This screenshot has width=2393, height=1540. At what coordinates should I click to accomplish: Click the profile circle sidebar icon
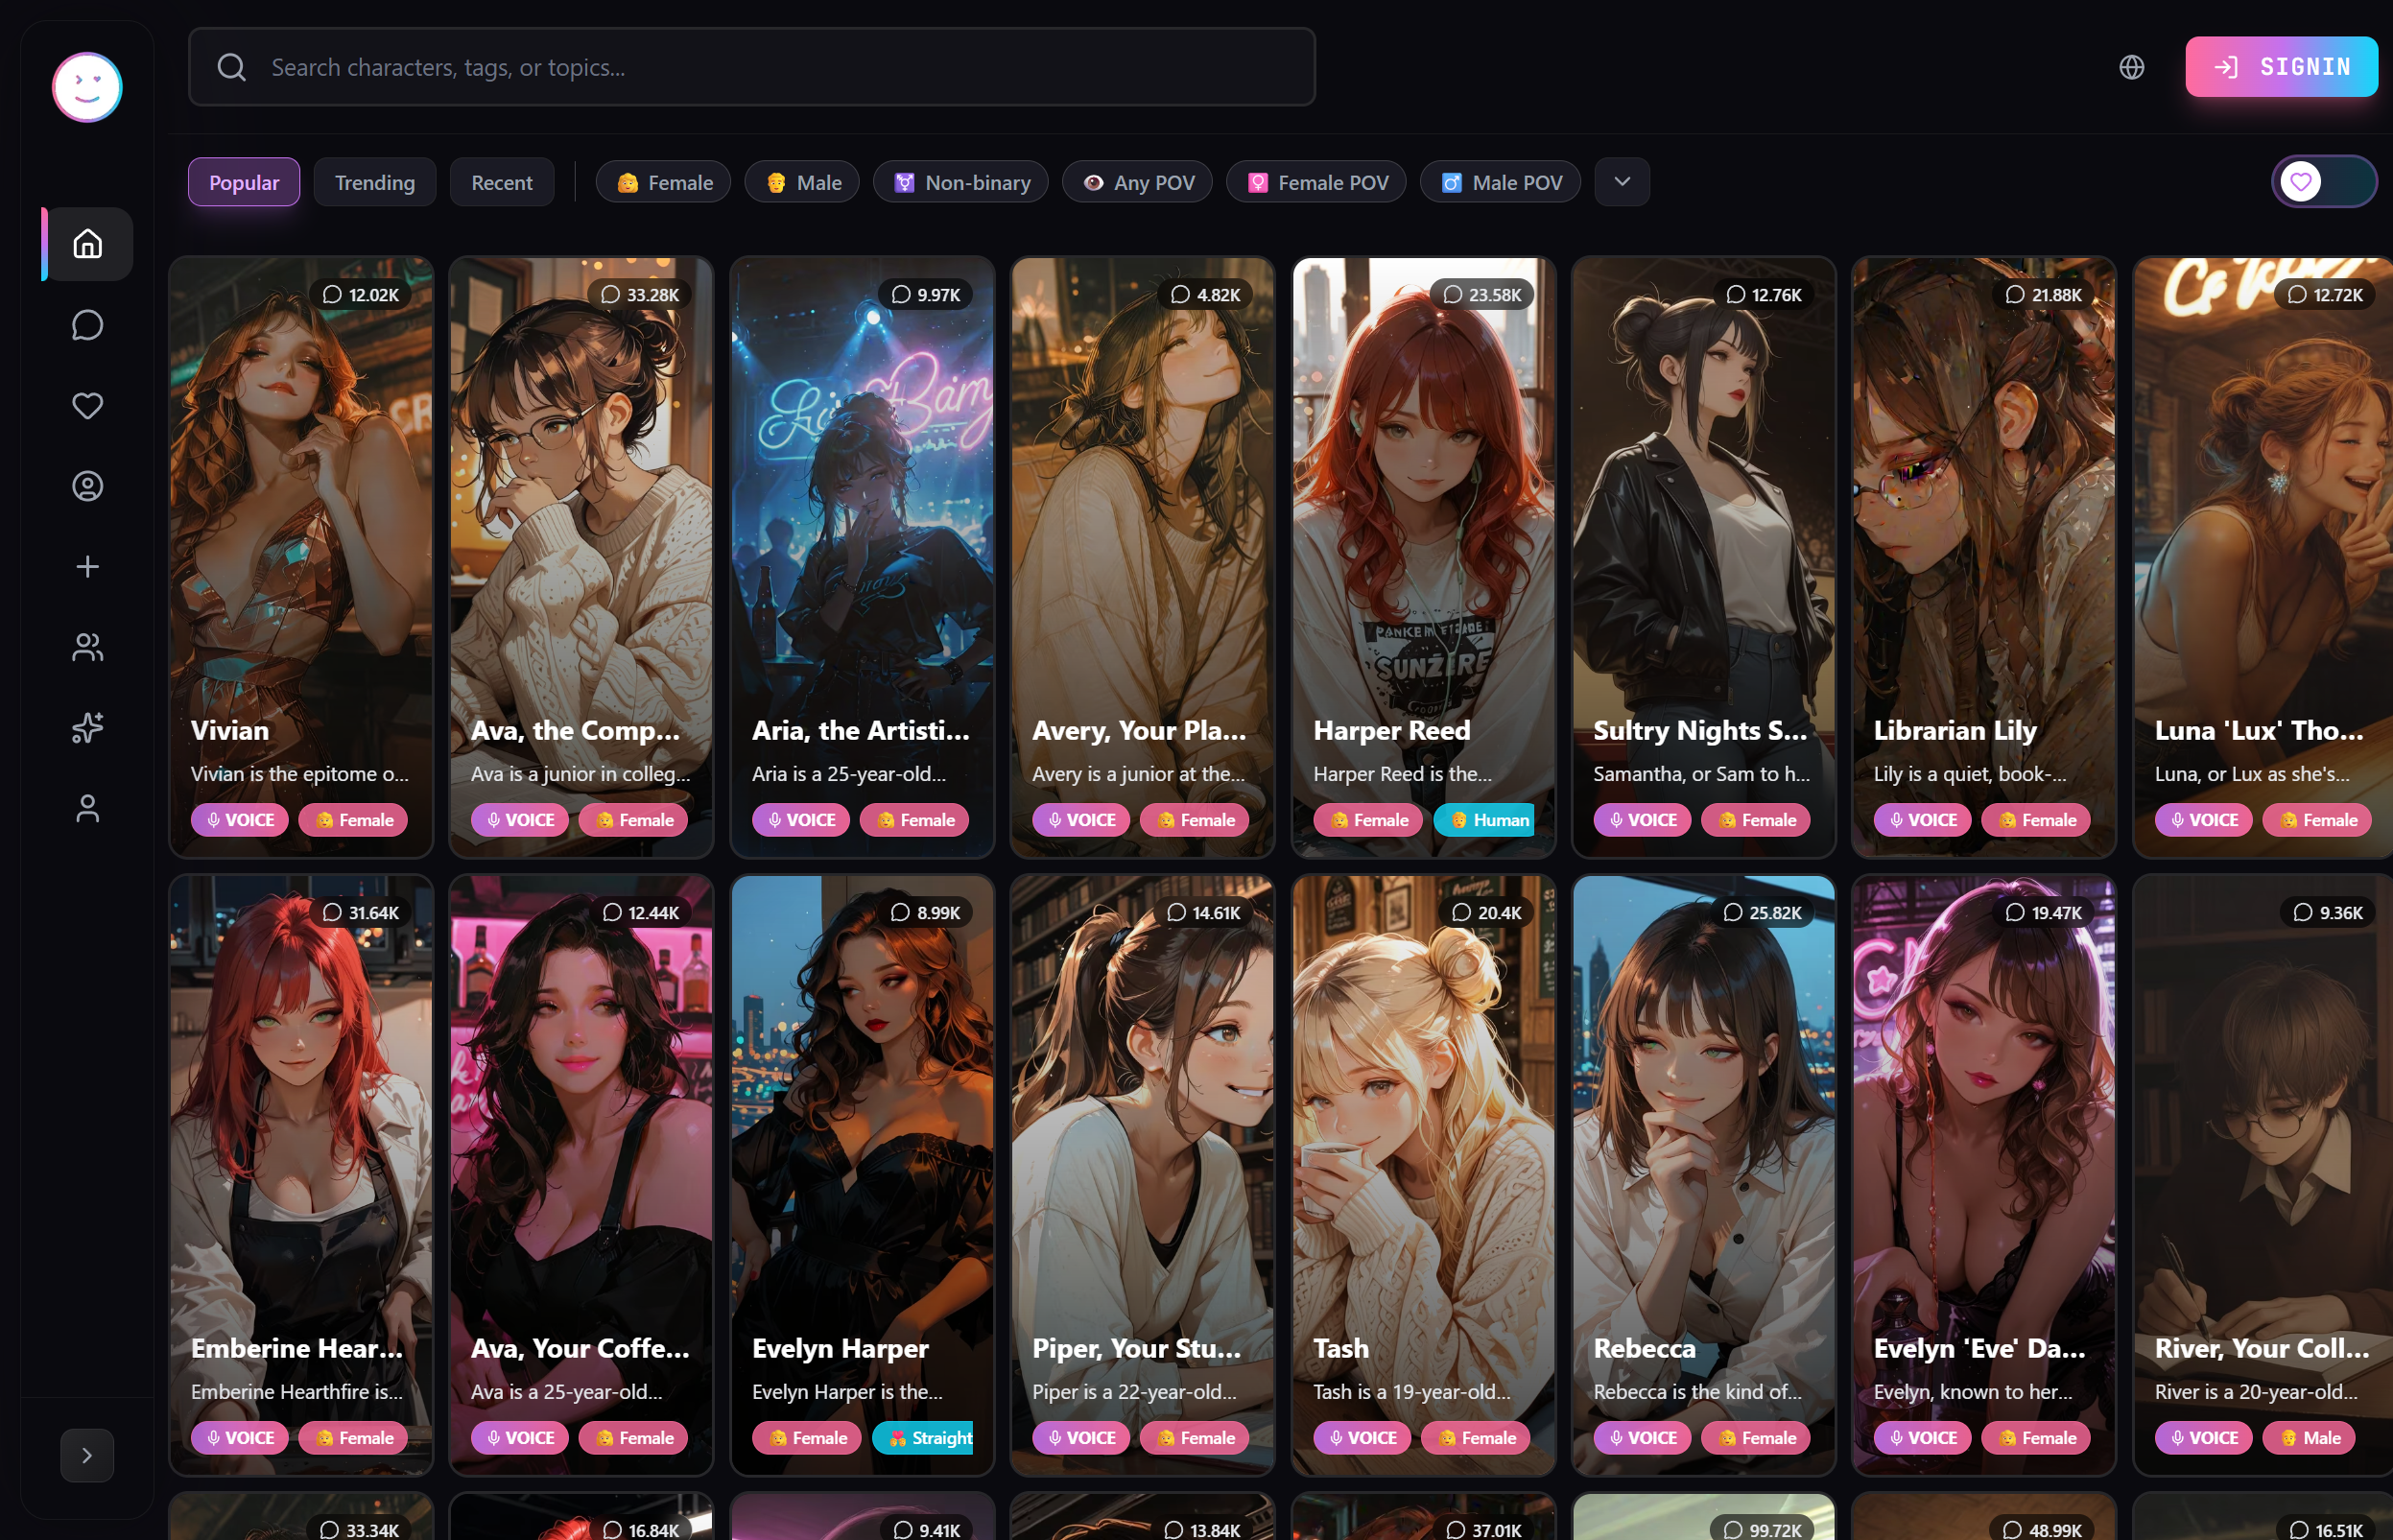87,486
